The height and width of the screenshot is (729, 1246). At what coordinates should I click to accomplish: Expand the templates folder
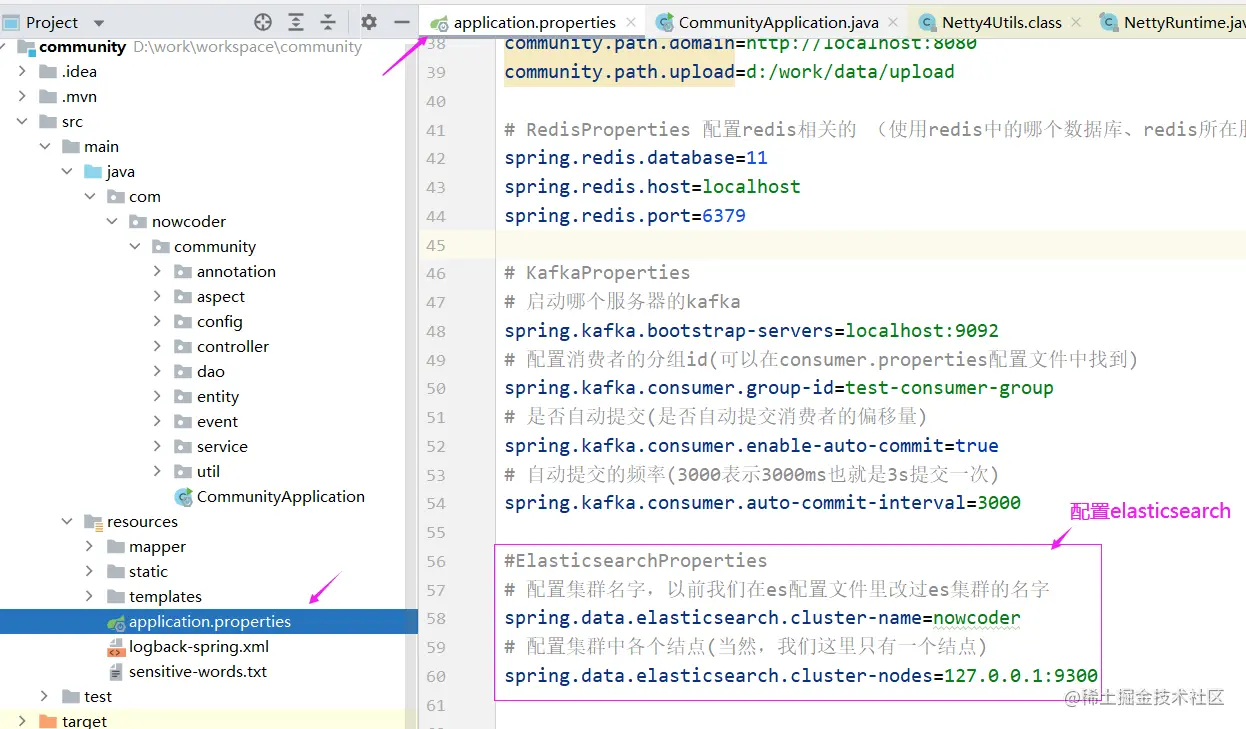(90, 597)
